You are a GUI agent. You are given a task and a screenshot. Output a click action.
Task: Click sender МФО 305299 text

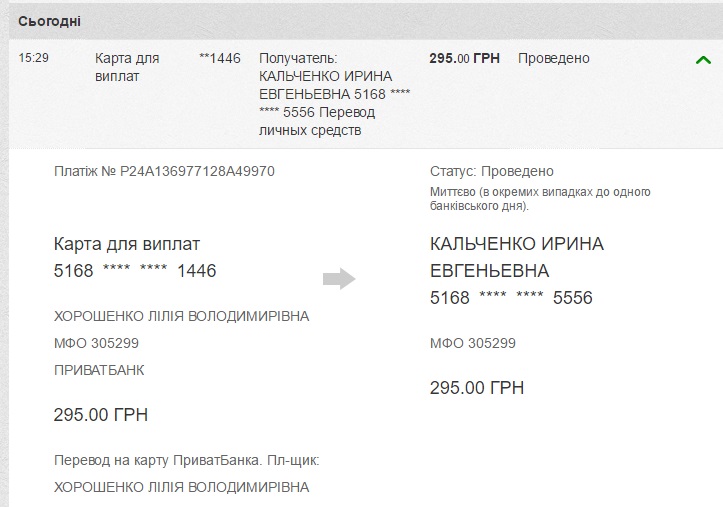coord(96,343)
